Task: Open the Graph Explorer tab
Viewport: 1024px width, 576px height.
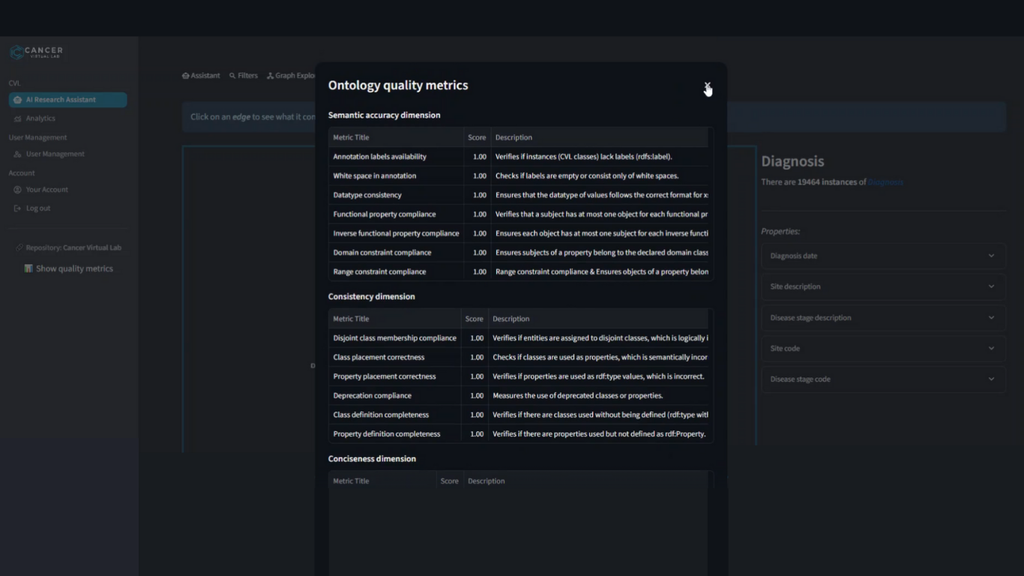Action: coord(292,76)
